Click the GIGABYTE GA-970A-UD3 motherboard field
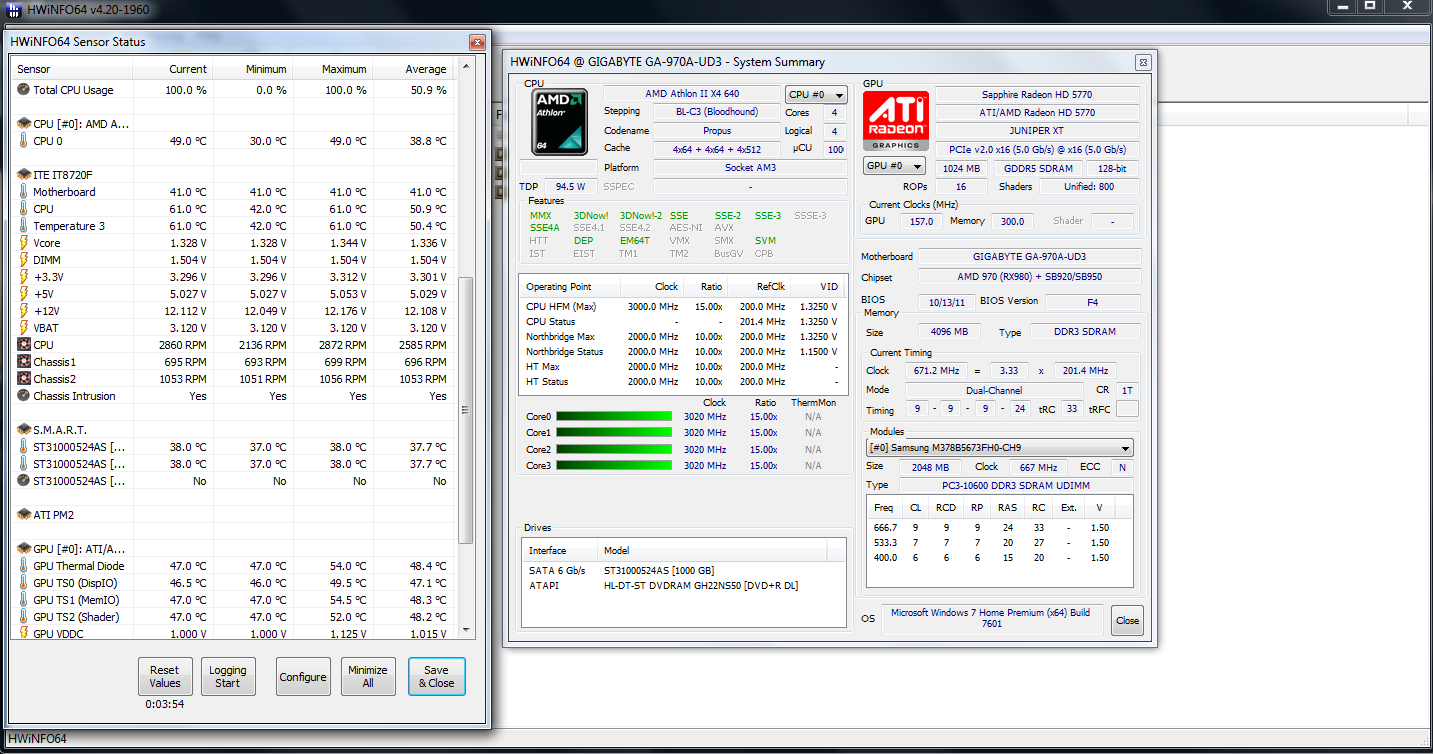 (x=1029, y=256)
